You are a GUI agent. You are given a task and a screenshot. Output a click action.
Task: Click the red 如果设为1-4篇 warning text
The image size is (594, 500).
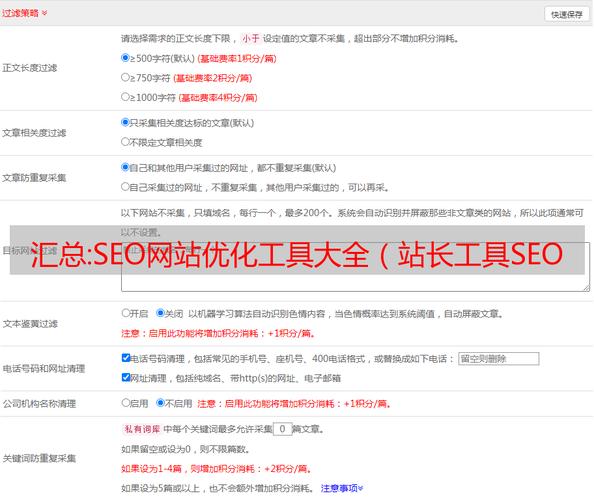pyautogui.click(x=216, y=469)
